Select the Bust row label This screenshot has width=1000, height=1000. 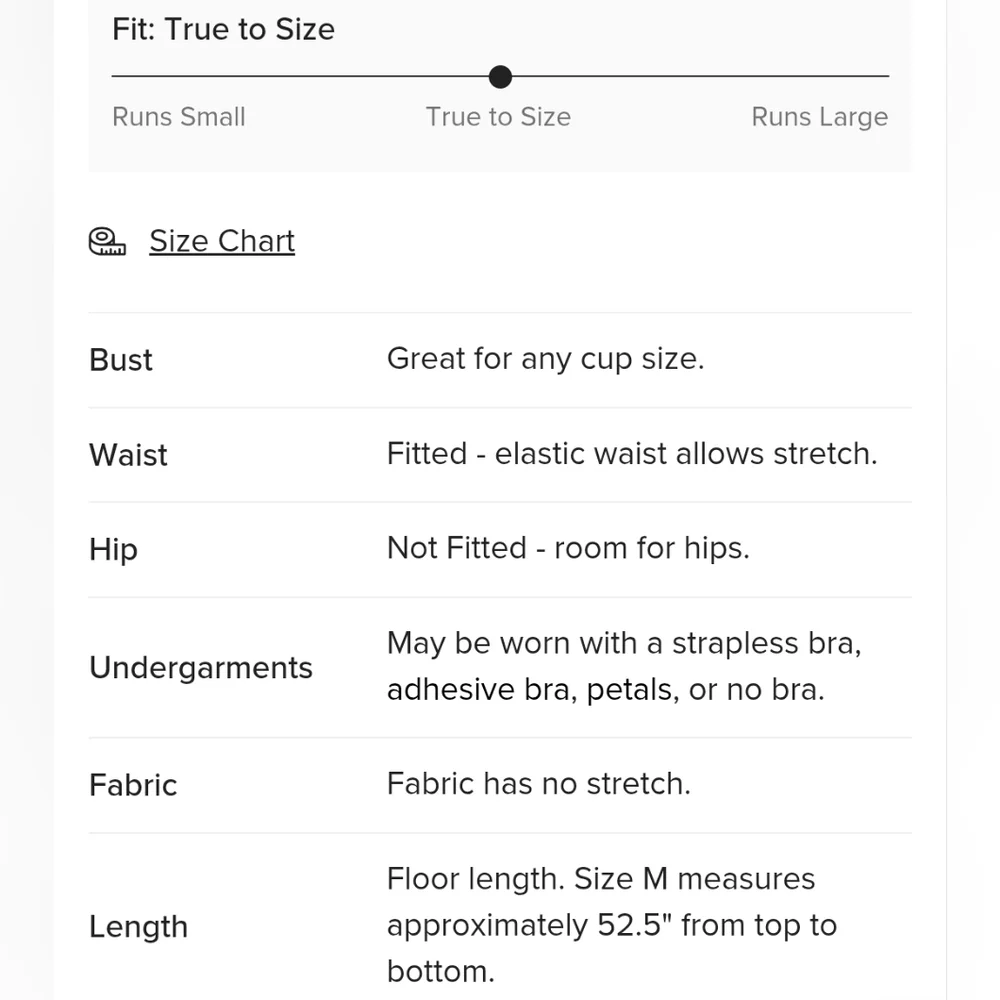pos(121,360)
